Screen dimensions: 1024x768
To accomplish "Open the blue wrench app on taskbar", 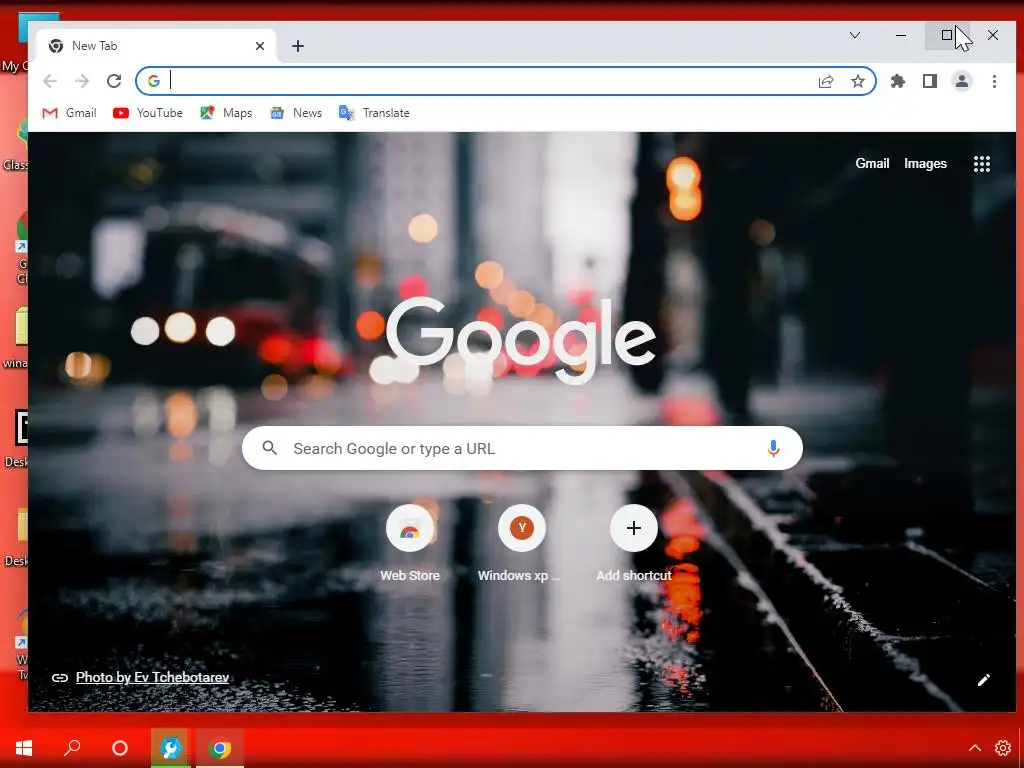I will (x=171, y=748).
